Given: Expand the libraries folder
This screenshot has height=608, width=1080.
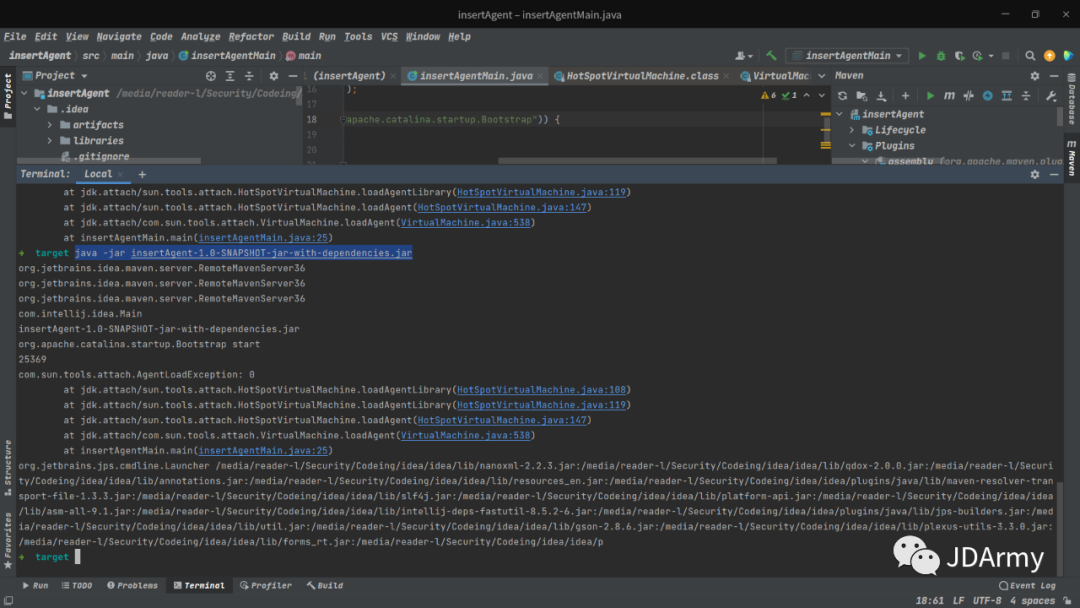Looking at the screenshot, I should coord(50,140).
